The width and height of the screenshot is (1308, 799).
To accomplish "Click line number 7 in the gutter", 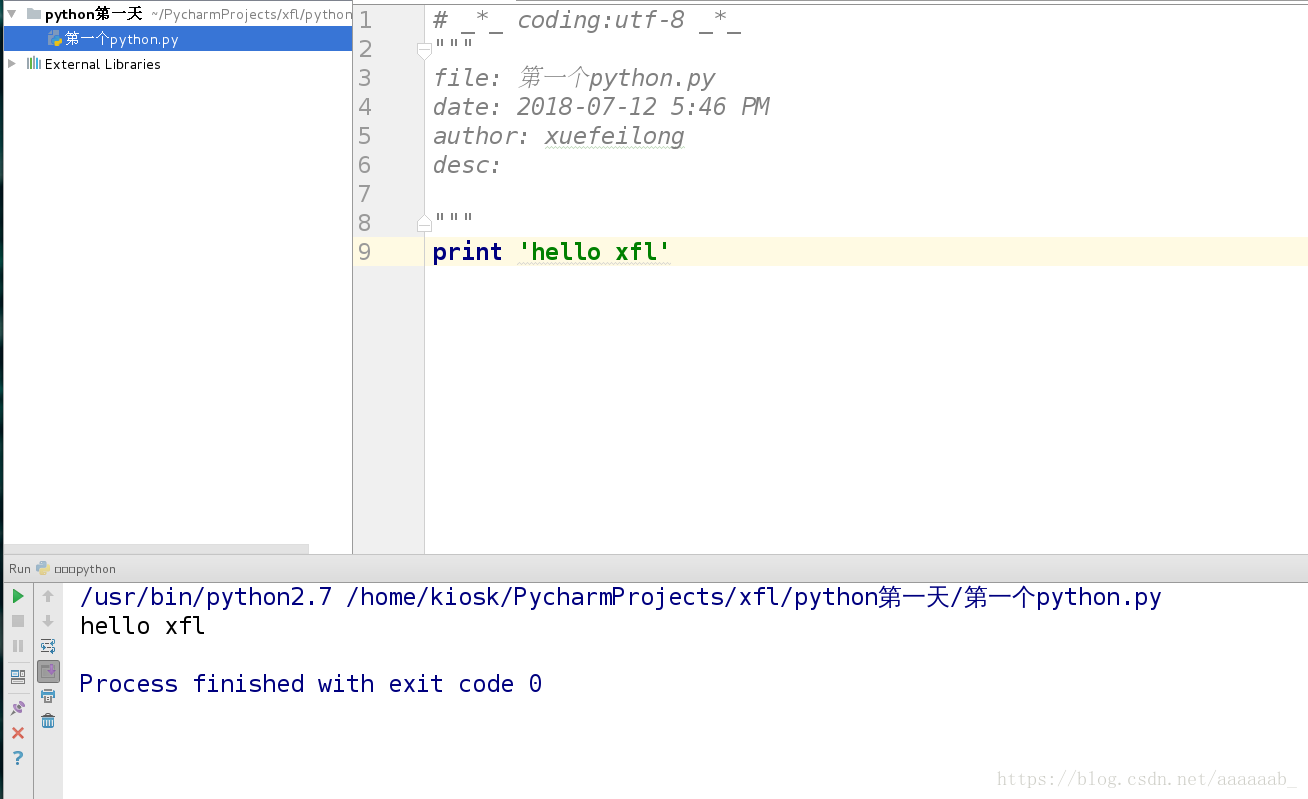I will click(364, 194).
